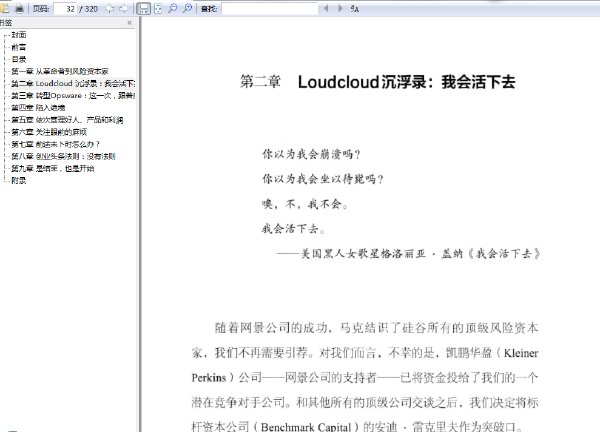
Task: Toggle match case search option
Action: pos(354,8)
